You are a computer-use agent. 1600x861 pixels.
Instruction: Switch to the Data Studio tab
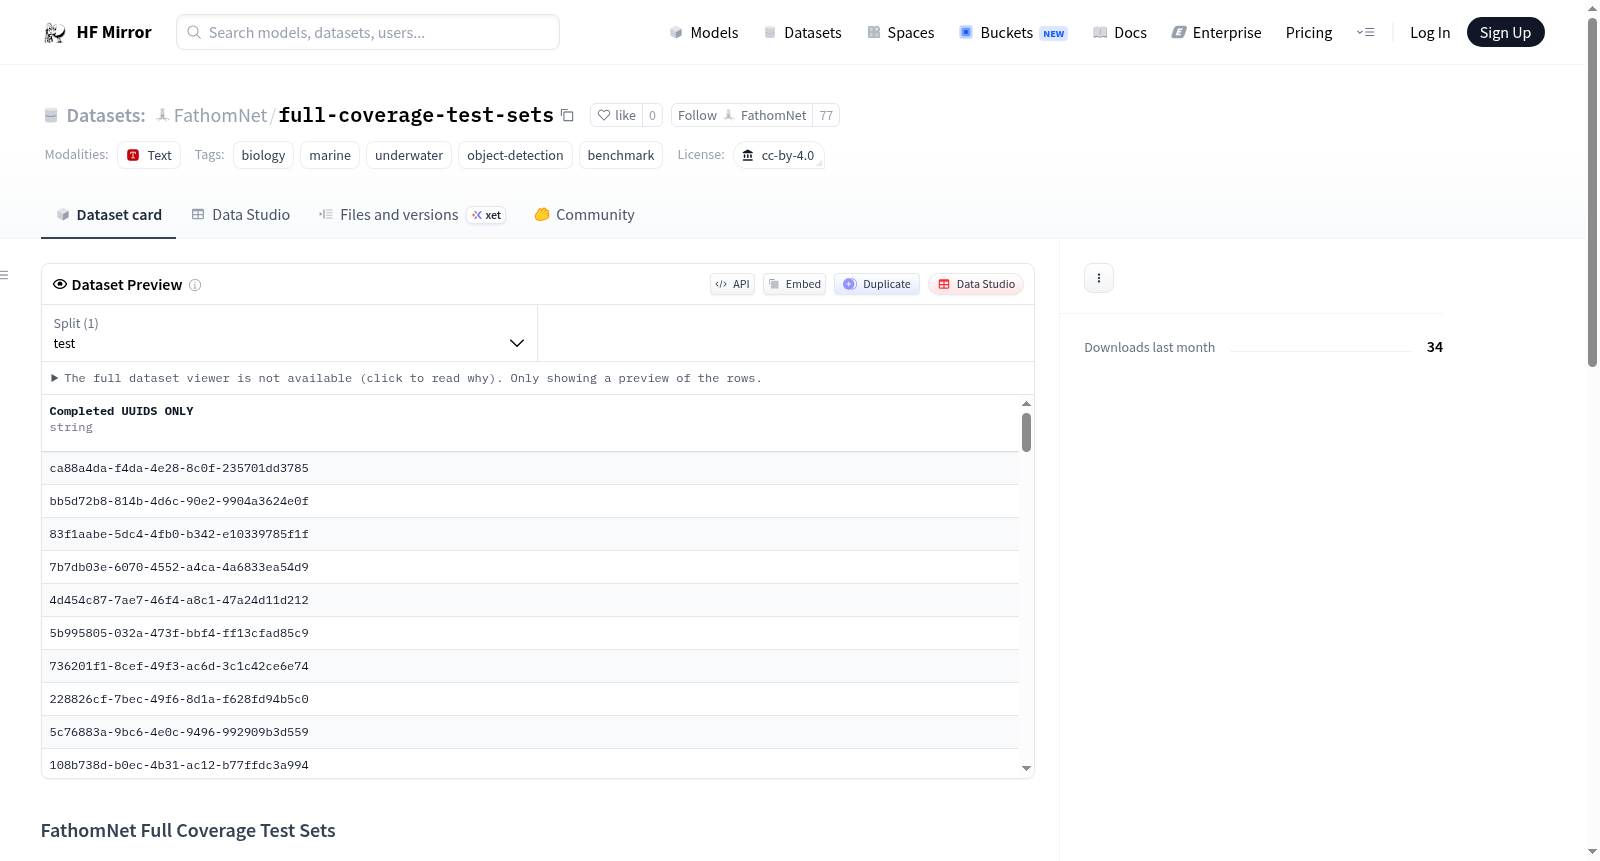241,215
